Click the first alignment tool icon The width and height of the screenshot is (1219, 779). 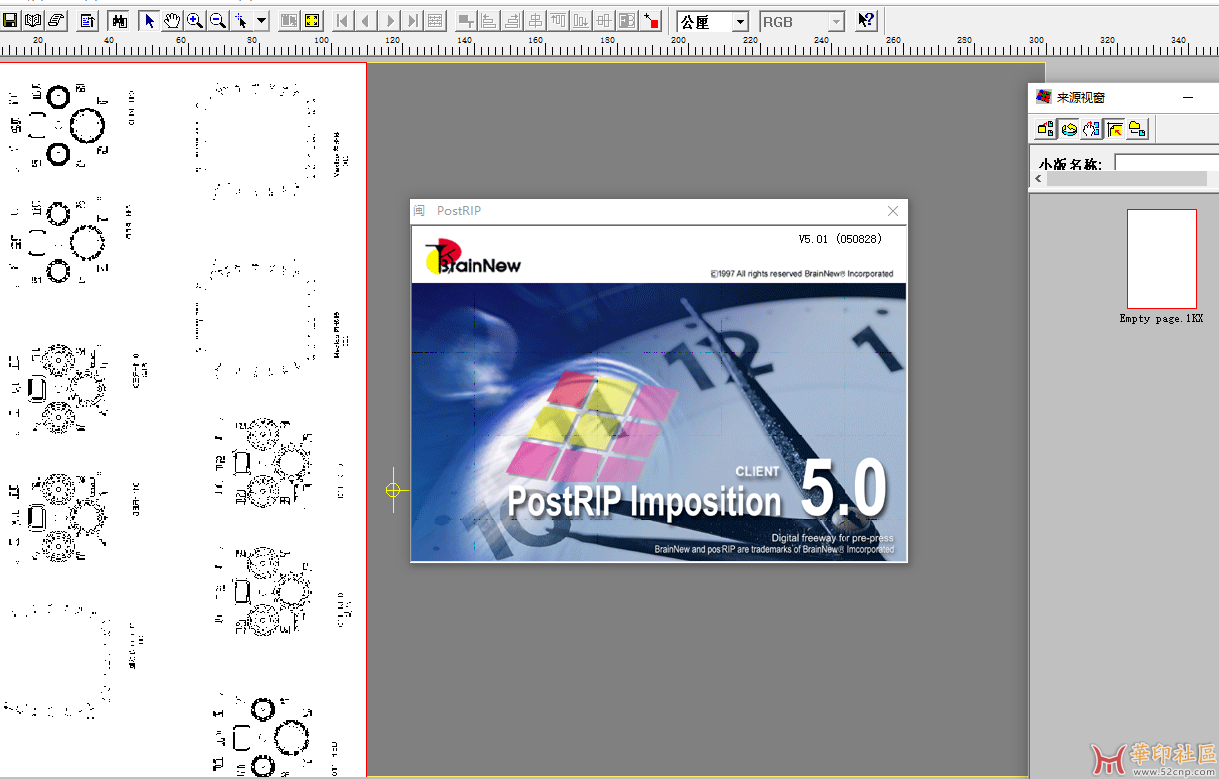[x=466, y=20]
